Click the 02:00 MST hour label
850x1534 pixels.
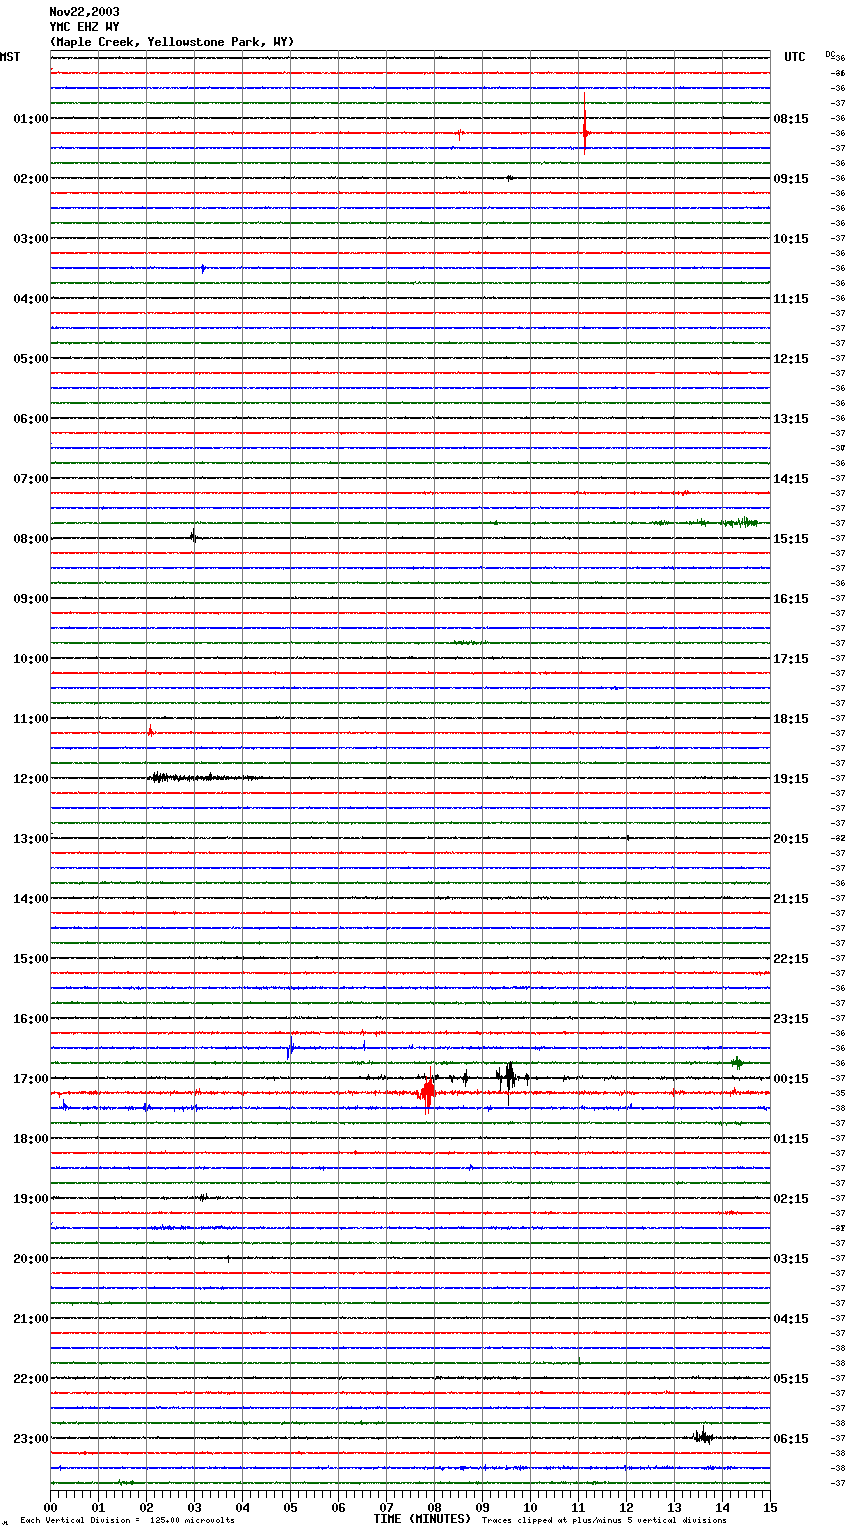coord(31,179)
